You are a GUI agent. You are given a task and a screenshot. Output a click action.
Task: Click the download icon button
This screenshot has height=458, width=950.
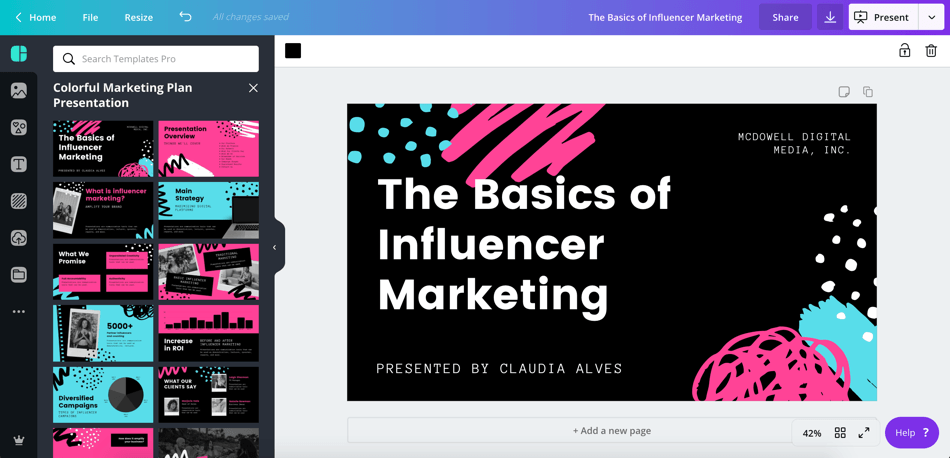click(x=830, y=17)
